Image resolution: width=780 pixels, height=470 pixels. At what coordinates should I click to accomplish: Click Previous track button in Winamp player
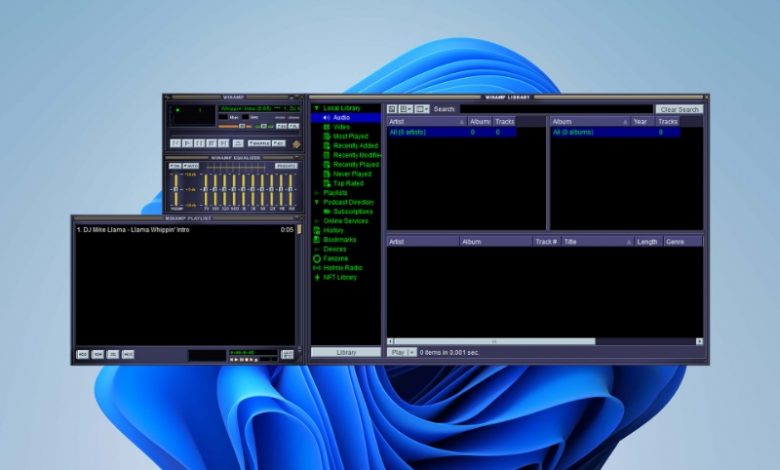175,143
